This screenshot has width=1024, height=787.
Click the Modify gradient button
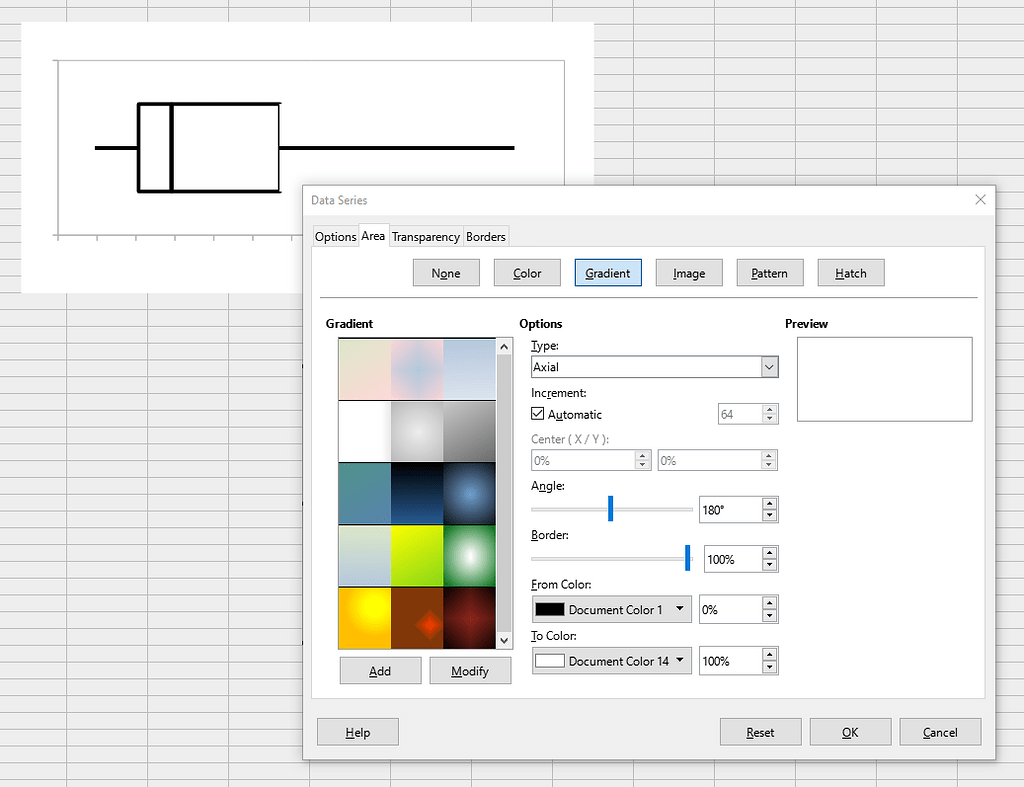[x=470, y=670]
